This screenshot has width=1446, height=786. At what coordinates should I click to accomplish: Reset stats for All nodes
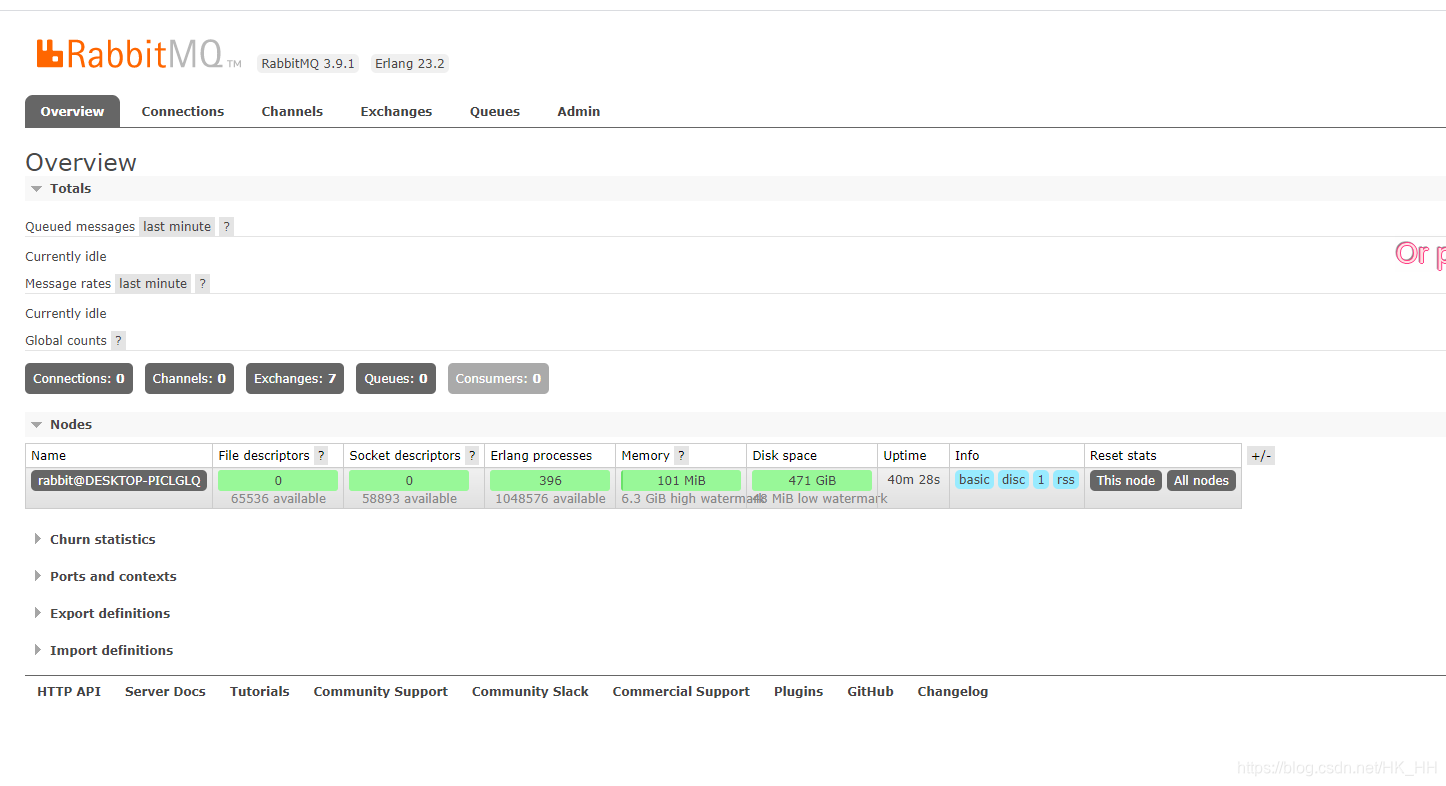tap(1201, 480)
